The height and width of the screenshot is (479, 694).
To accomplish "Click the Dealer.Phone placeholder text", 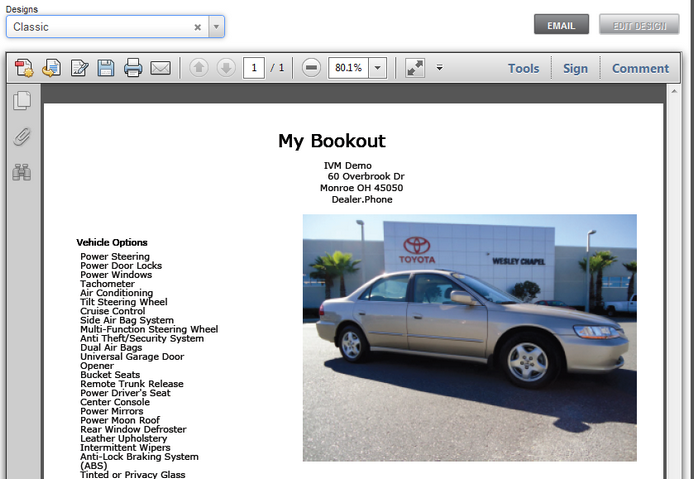I will coord(362,200).
